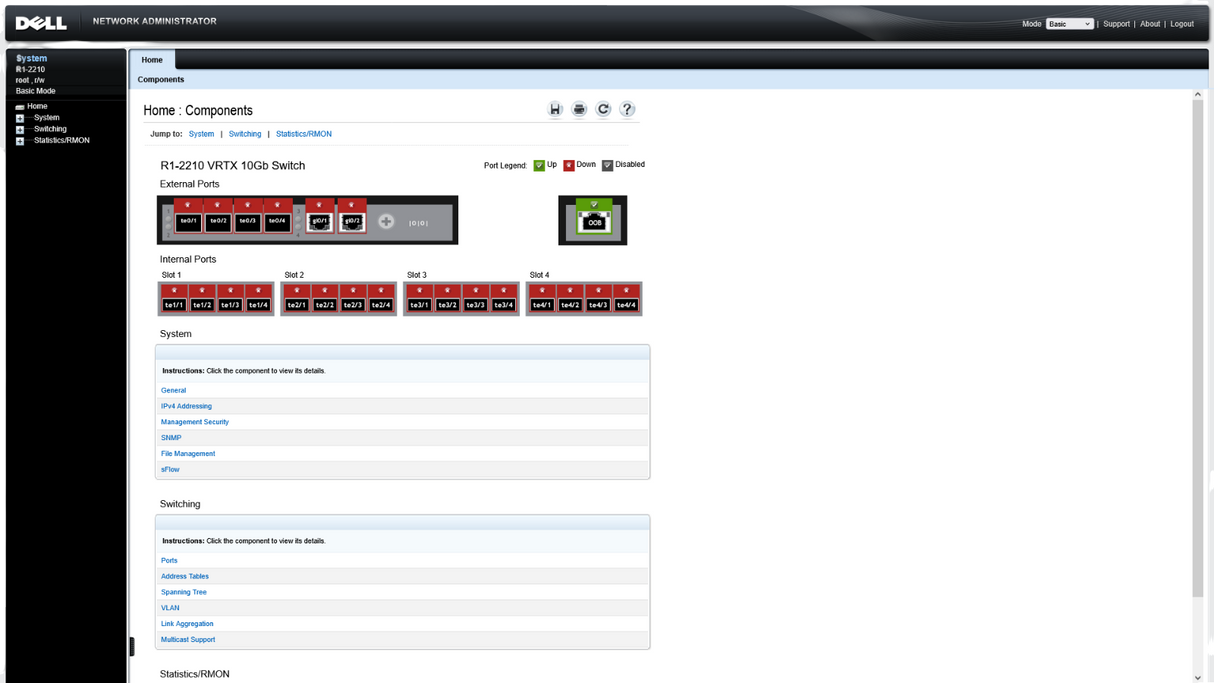Refresh the Components page

click(603, 109)
